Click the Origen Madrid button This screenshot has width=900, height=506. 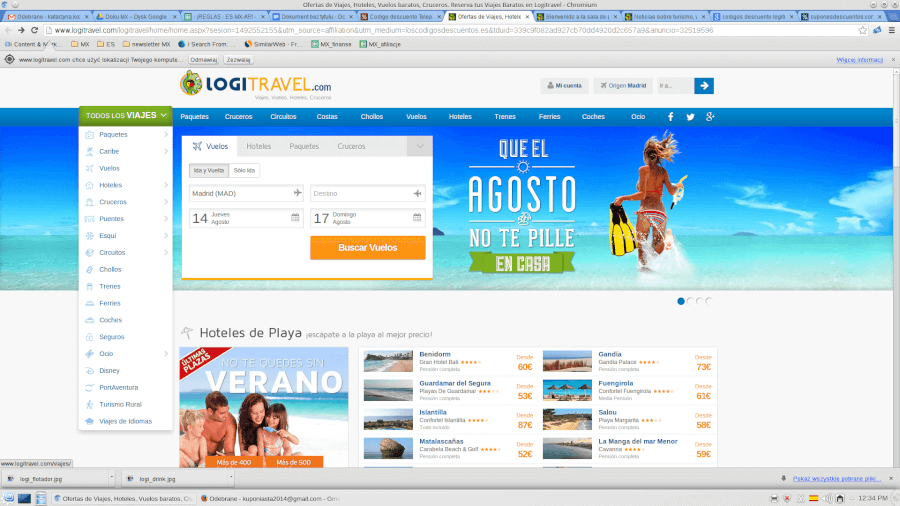click(623, 85)
